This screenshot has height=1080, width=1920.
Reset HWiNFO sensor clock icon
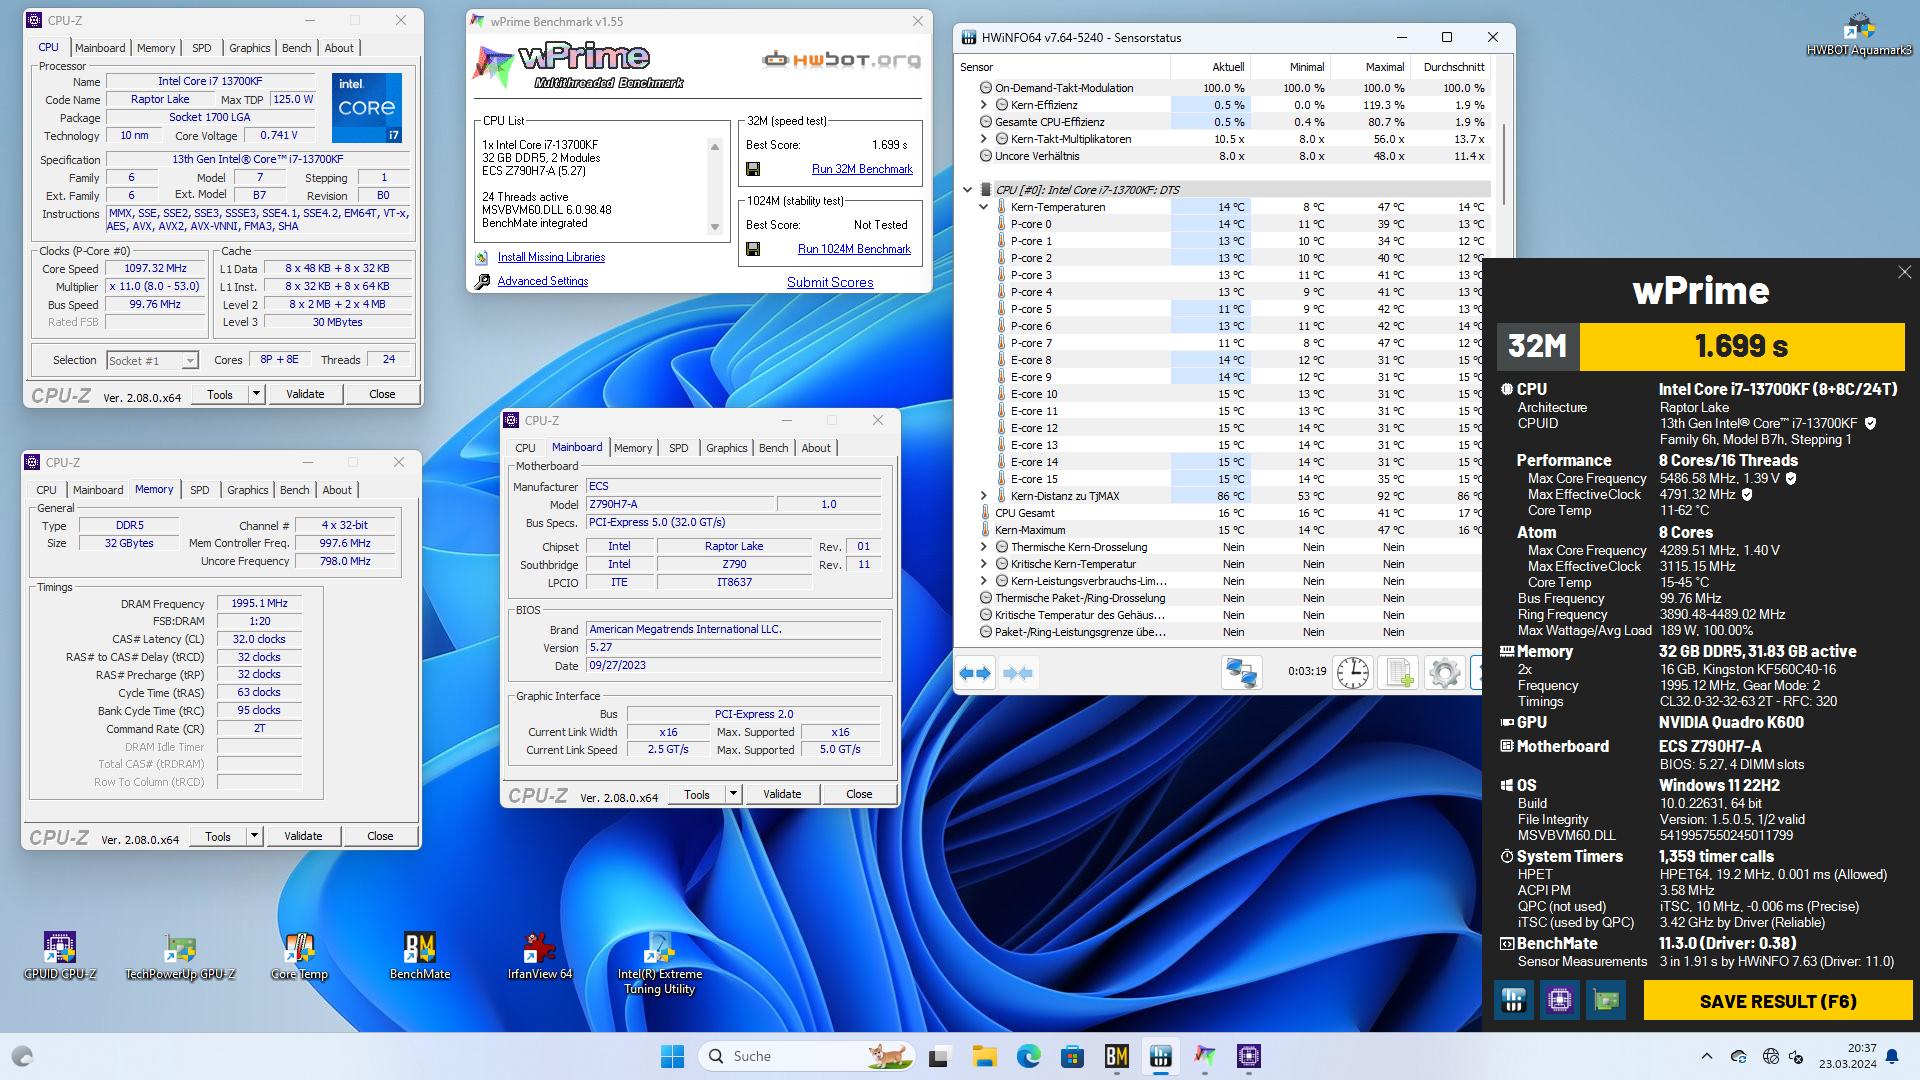(1352, 672)
